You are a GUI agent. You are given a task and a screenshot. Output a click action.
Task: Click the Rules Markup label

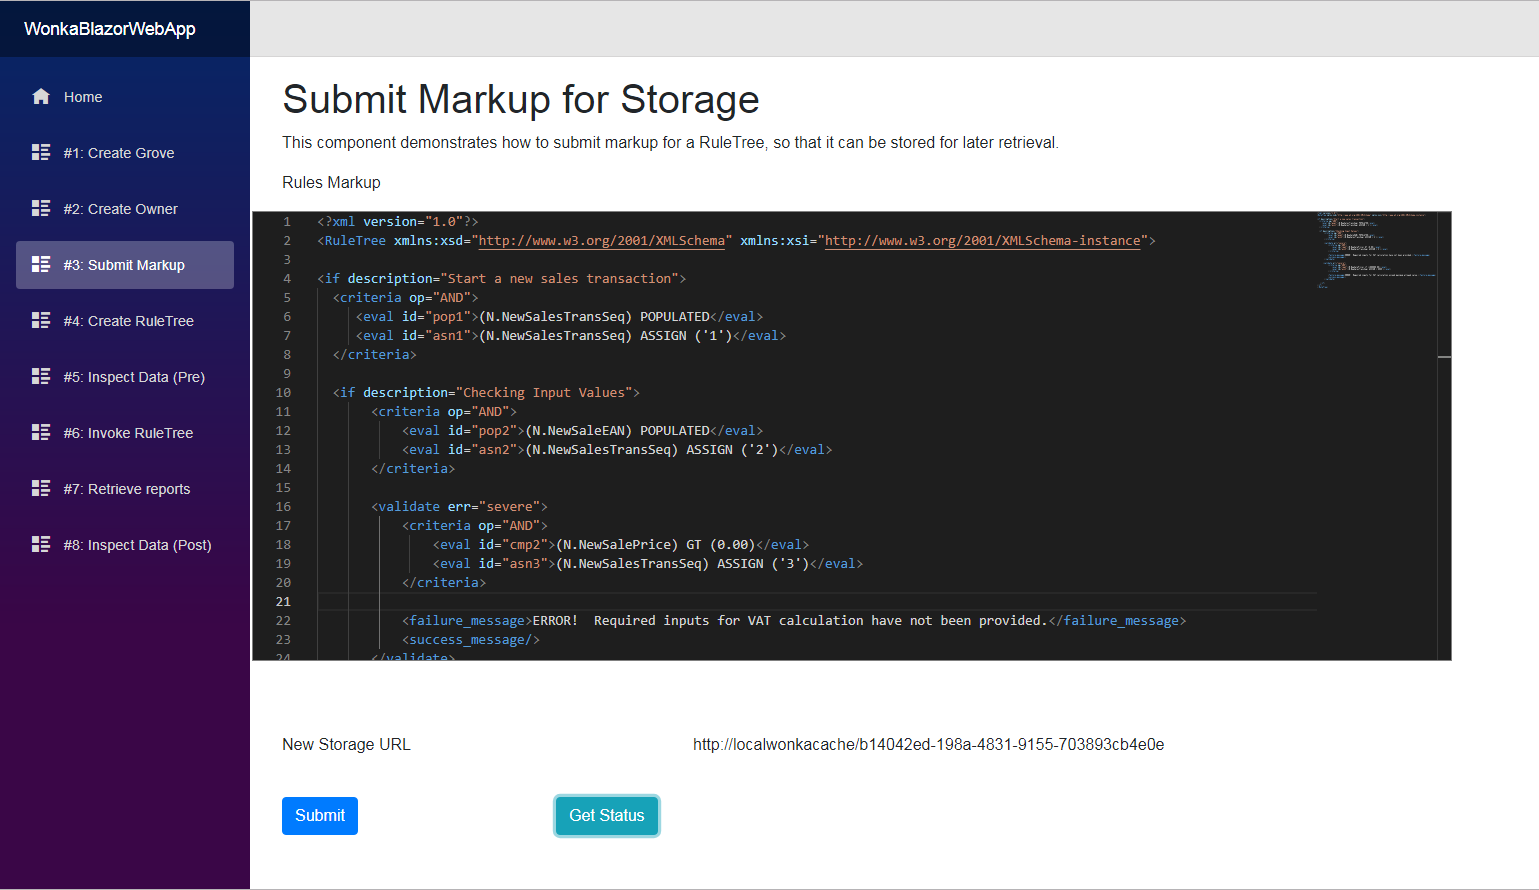[331, 183]
